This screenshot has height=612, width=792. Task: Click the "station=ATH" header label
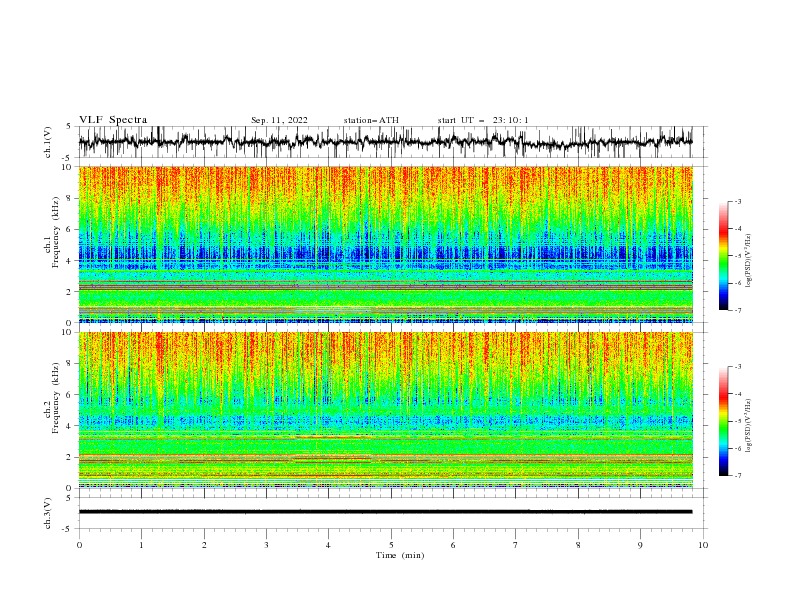(x=371, y=120)
